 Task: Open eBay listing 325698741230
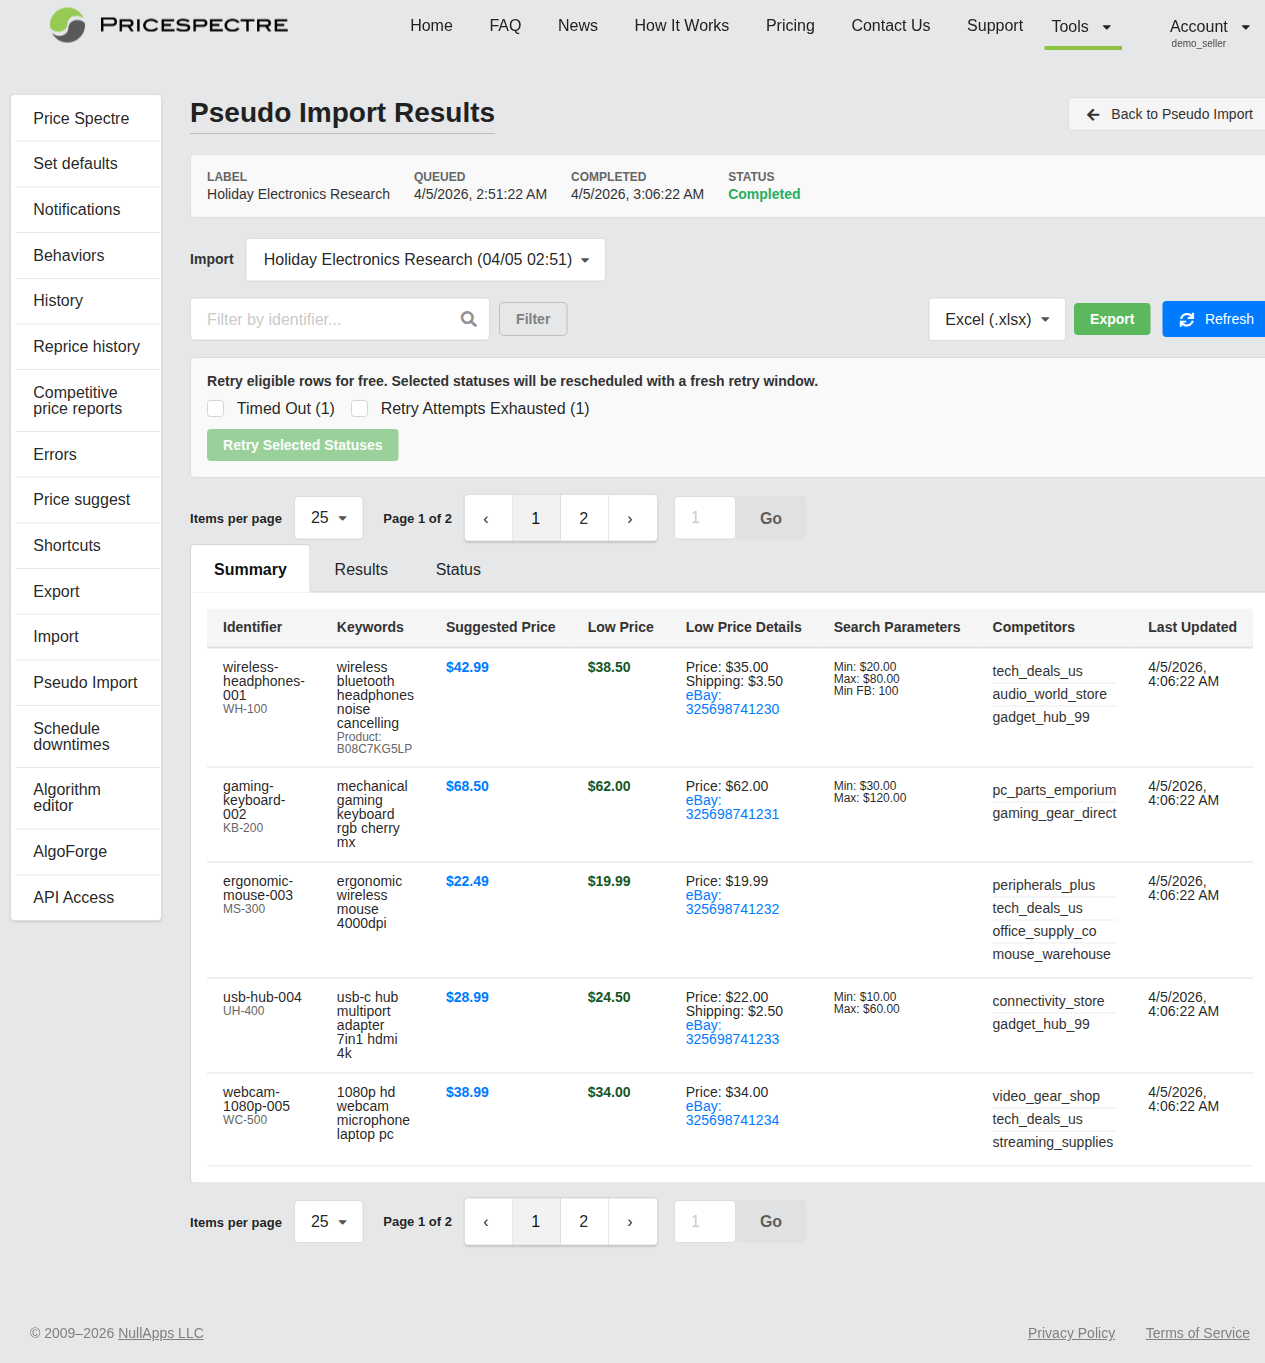point(732,702)
